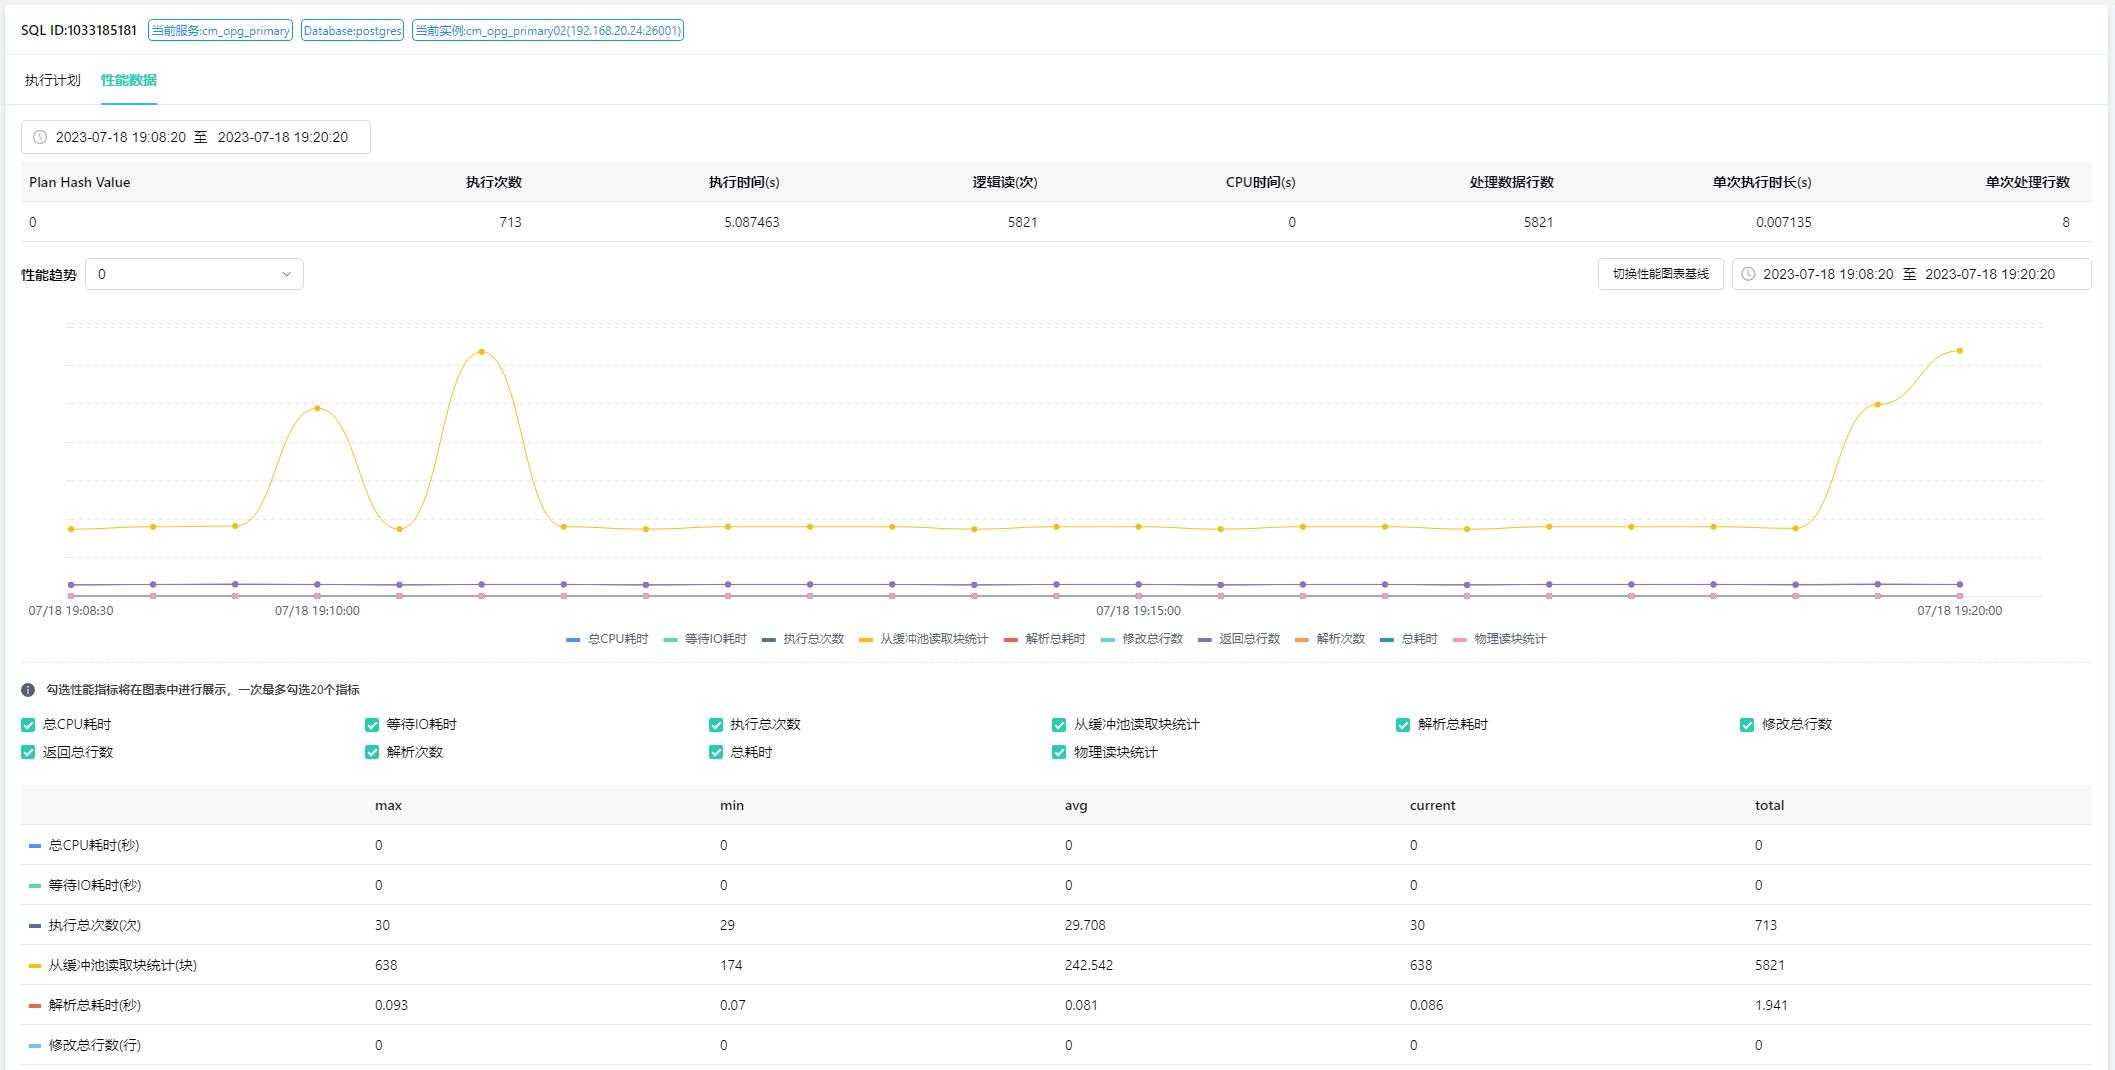Toggle 等待IO耗时 series in chart legend

point(705,639)
